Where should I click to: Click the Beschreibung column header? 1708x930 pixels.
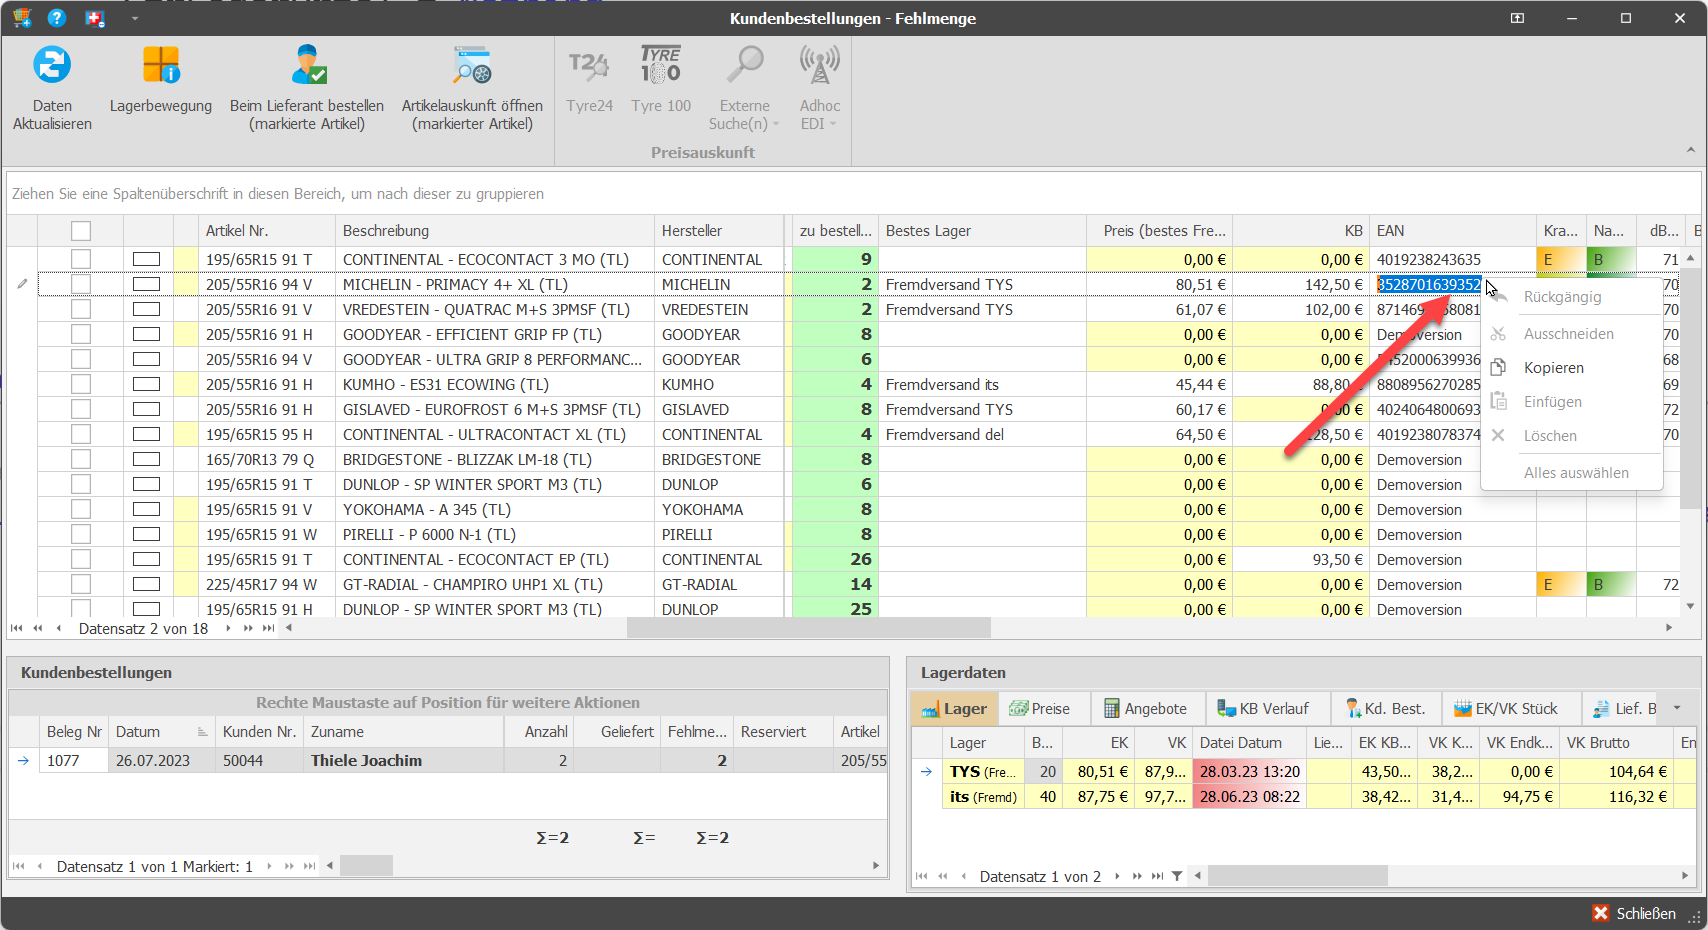pos(494,231)
